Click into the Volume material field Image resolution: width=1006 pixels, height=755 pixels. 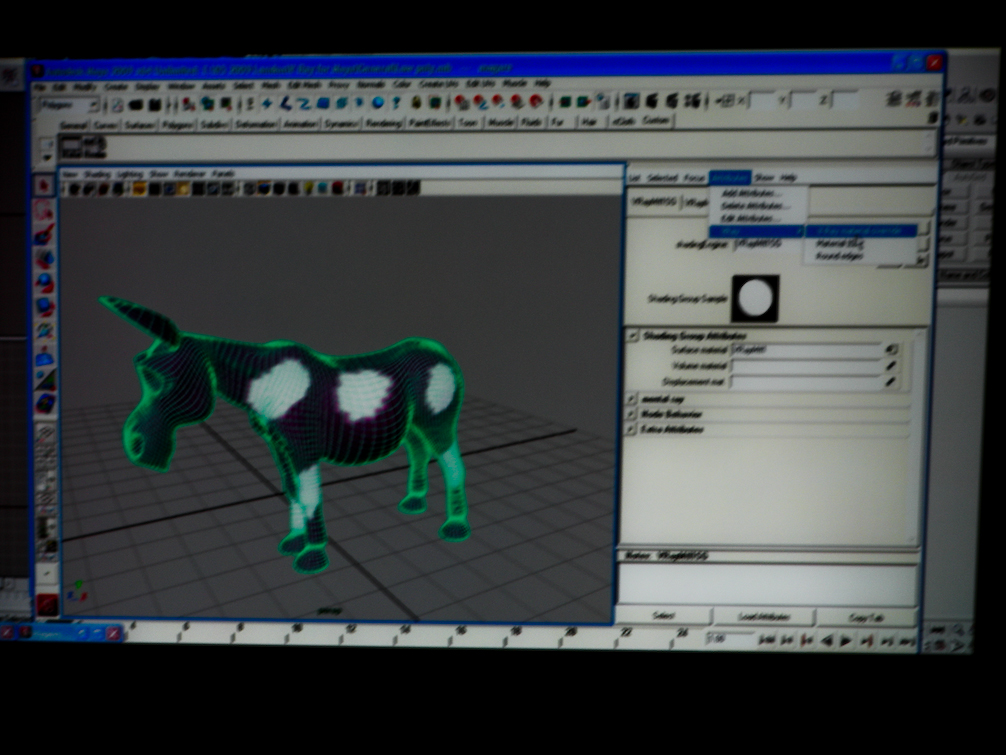pyautogui.click(x=806, y=366)
